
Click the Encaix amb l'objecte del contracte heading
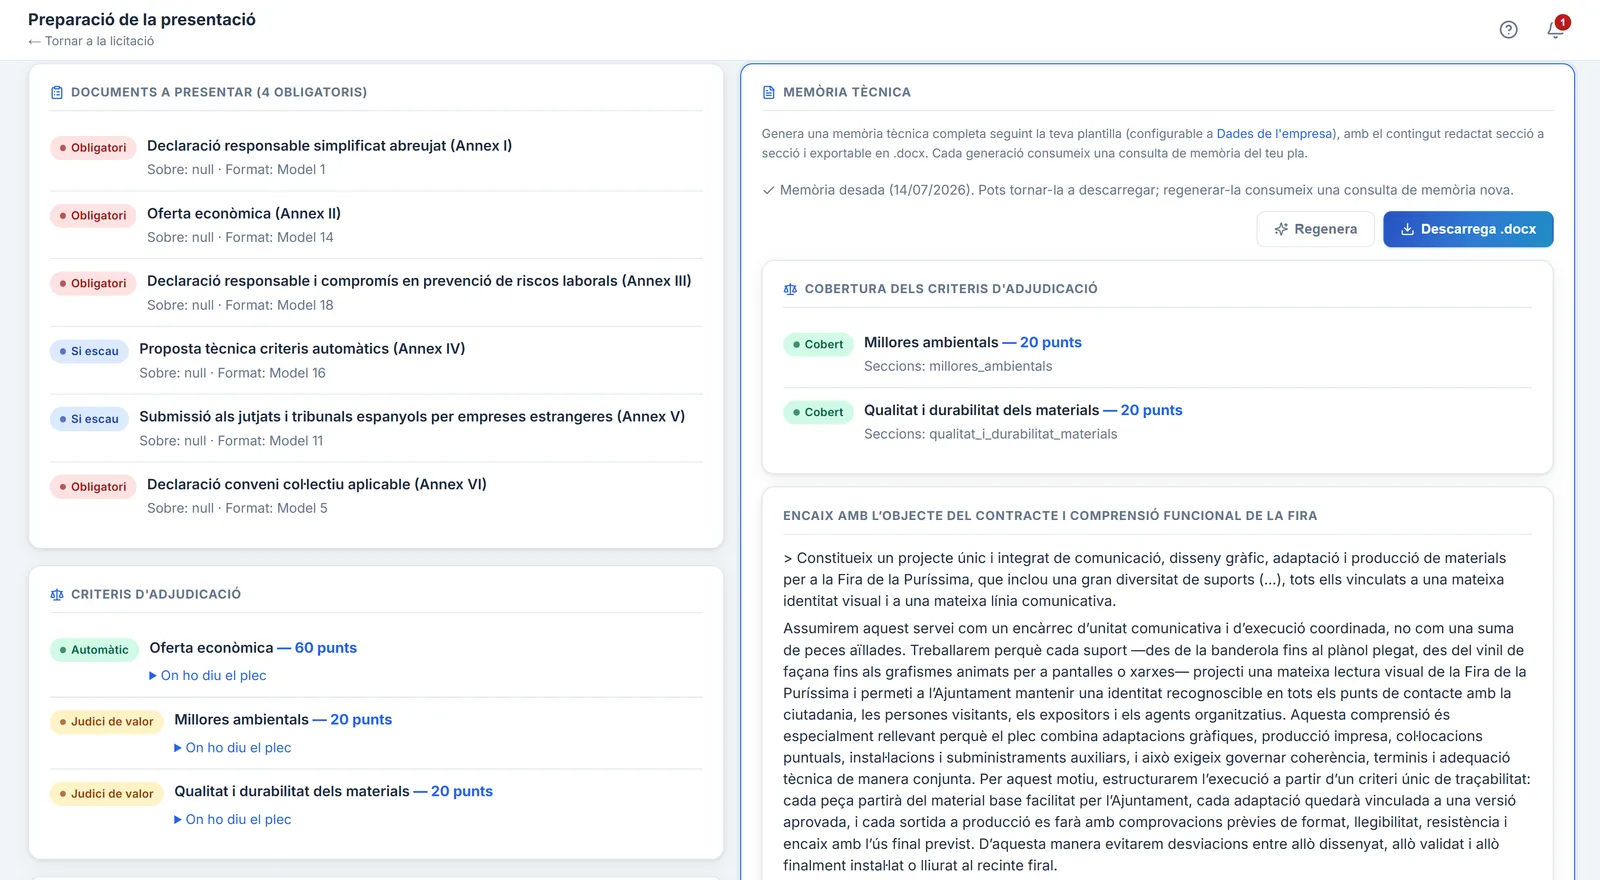pyautogui.click(x=1050, y=516)
